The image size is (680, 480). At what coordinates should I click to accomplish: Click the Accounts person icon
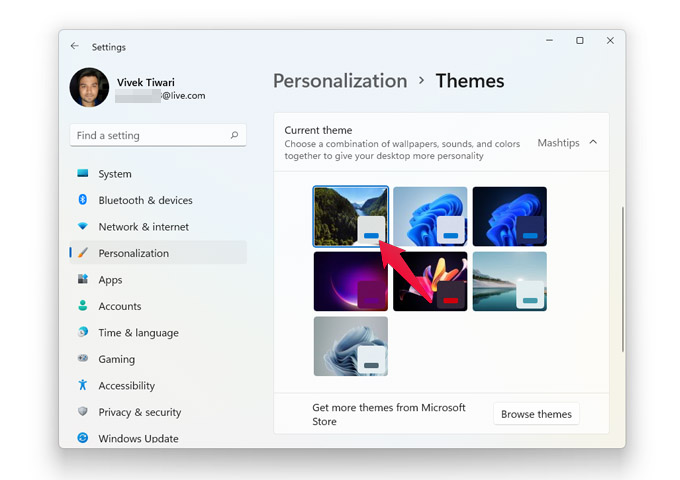pos(82,306)
